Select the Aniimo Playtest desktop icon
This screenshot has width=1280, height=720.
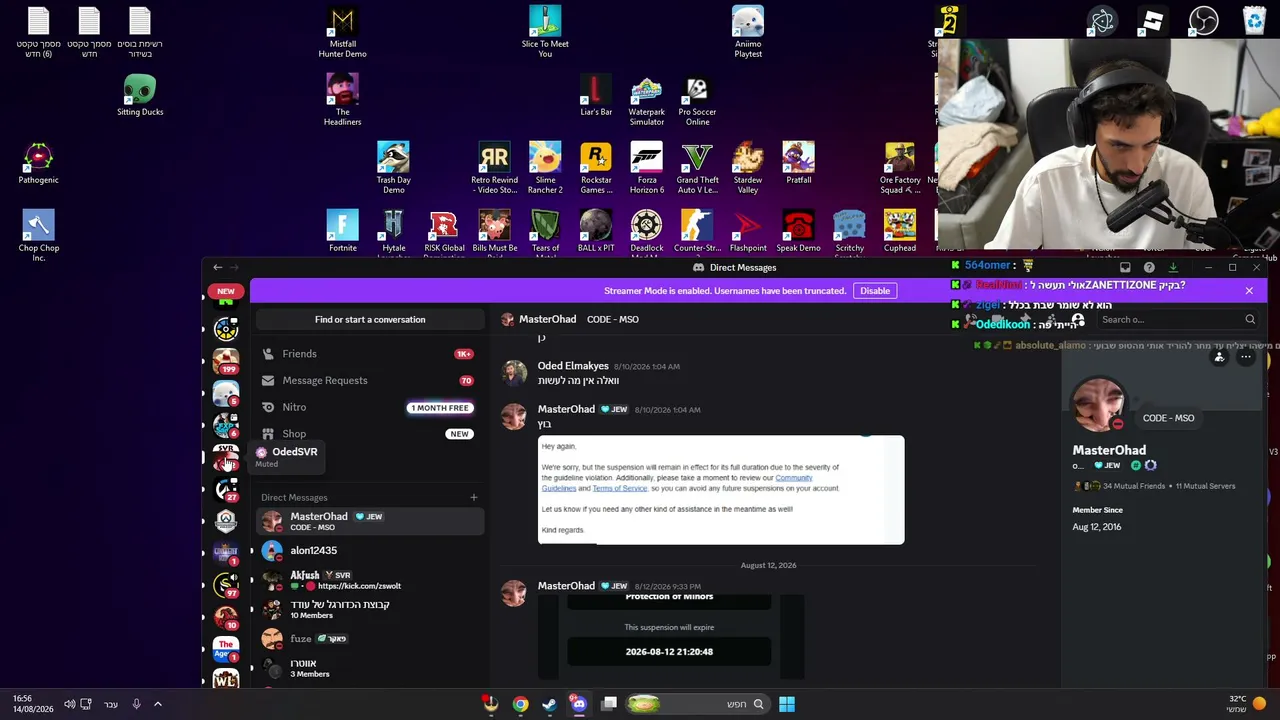click(748, 32)
